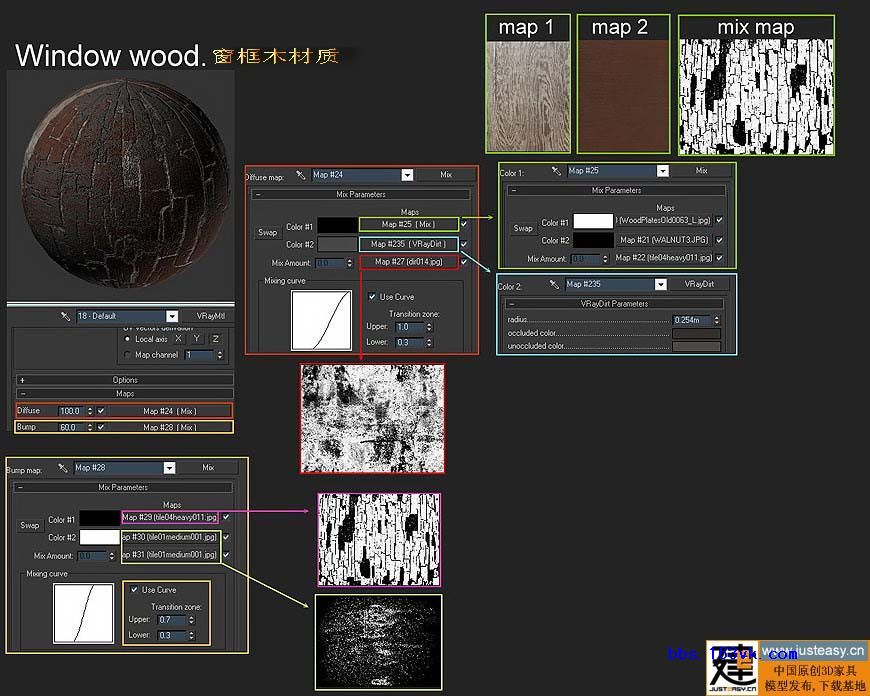This screenshot has width=870, height=696.
Task: Collapse Mix Parameters rollout under Map #28
Action: [x=123, y=487]
